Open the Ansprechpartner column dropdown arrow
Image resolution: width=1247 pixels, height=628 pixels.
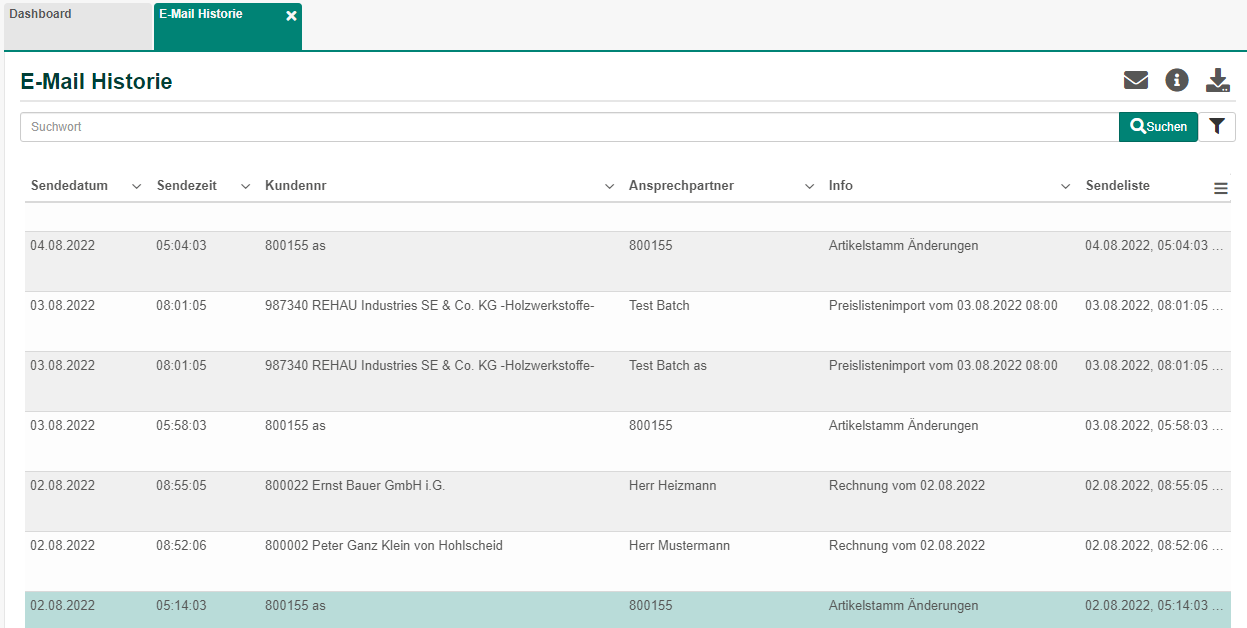coord(809,187)
